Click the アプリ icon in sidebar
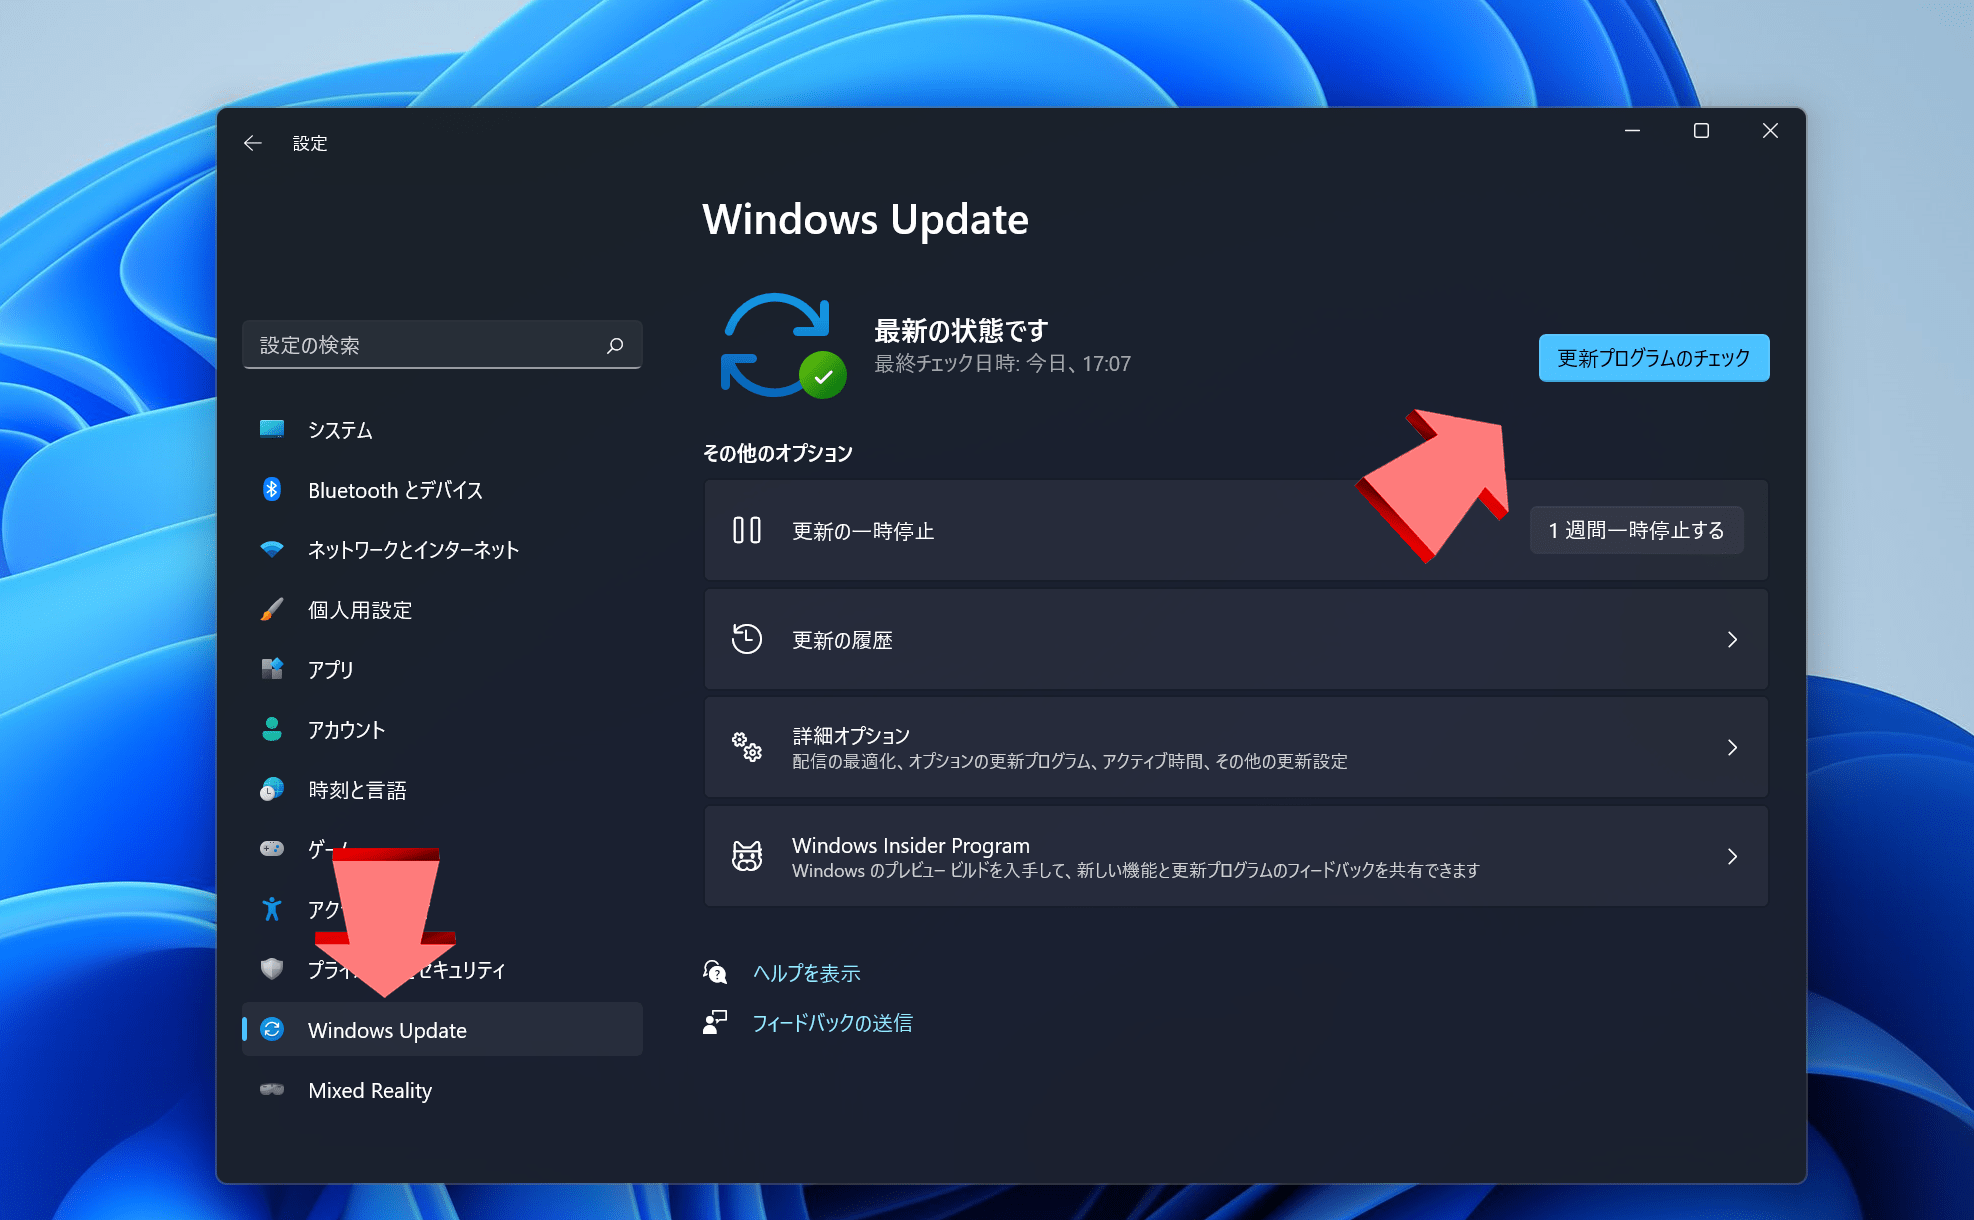This screenshot has width=1974, height=1220. coord(272,669)
